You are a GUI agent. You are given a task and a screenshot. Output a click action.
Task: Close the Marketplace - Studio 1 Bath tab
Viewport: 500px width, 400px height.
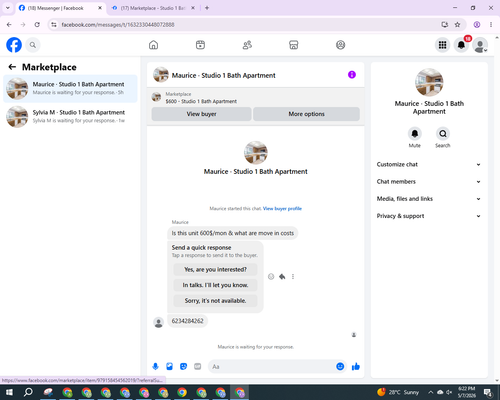(193, 8)
